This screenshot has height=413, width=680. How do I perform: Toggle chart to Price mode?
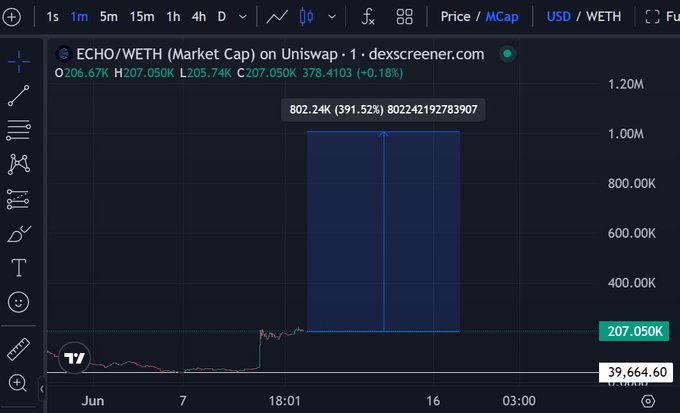tap(455, 17)
